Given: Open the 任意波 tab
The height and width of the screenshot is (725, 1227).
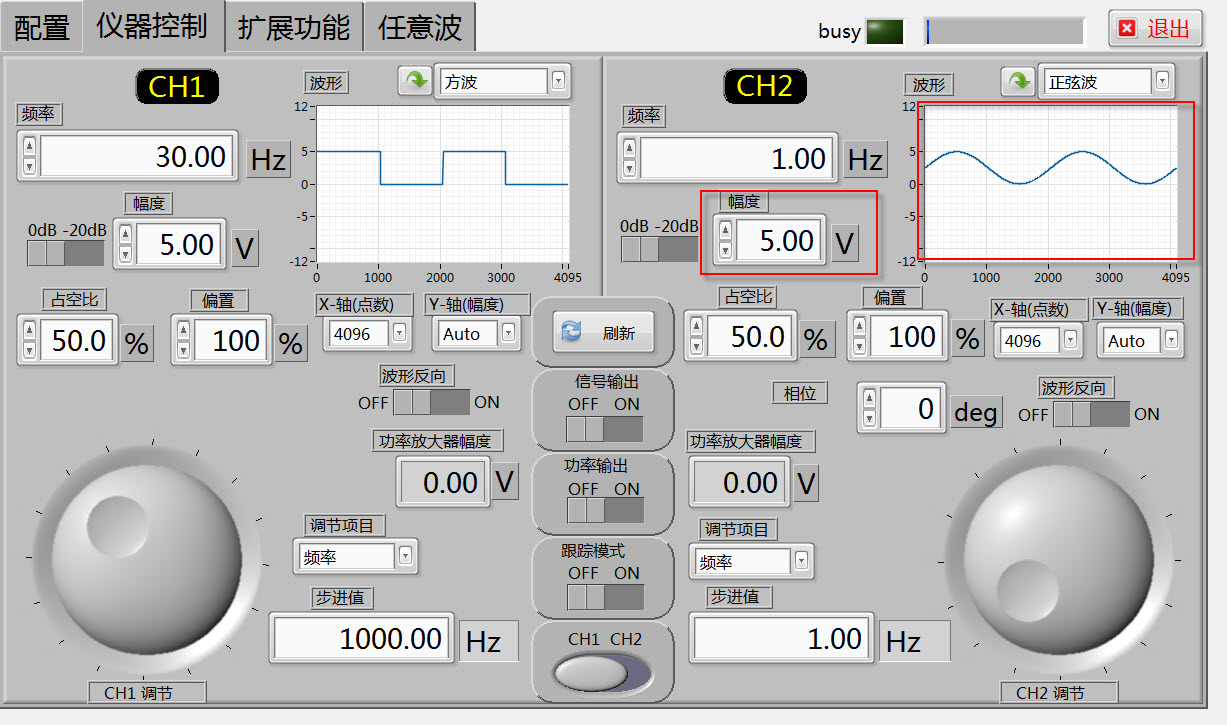Looking at the screenshot, I should tap(419, 26).
